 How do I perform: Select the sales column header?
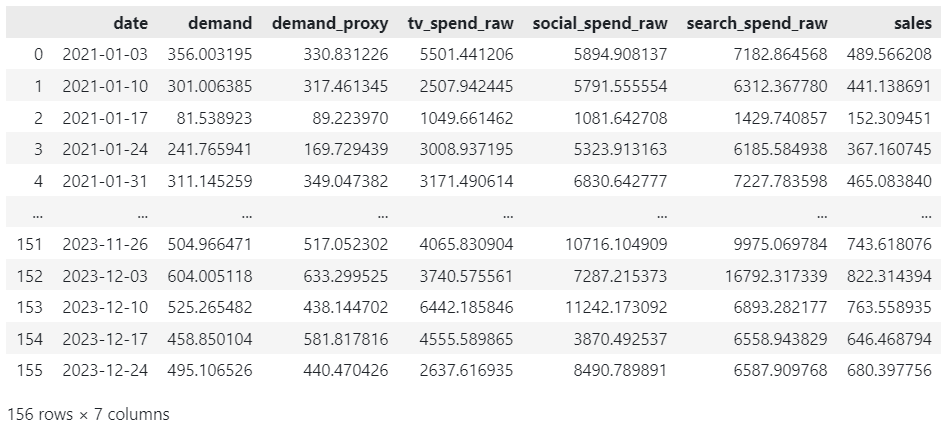pyautogui.click(x=913, y=23)
